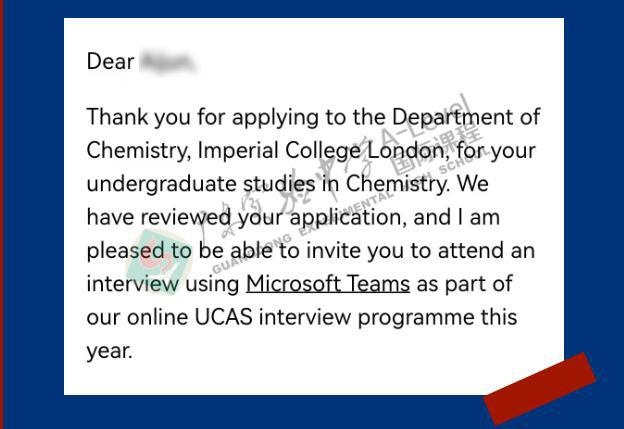Select the word "Dear" in greeting

pyautogui.click(x=110, y=62)
